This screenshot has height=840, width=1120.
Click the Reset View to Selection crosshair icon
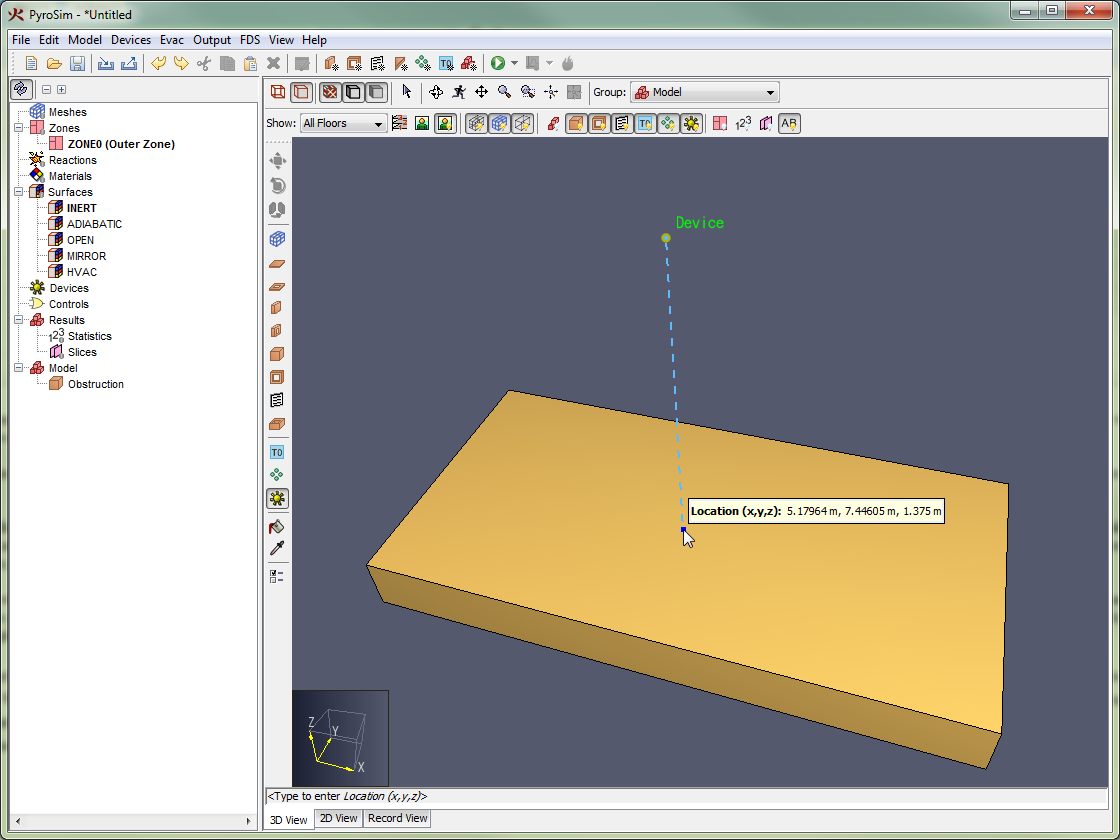pyautogui.click(x=551, y=91)
